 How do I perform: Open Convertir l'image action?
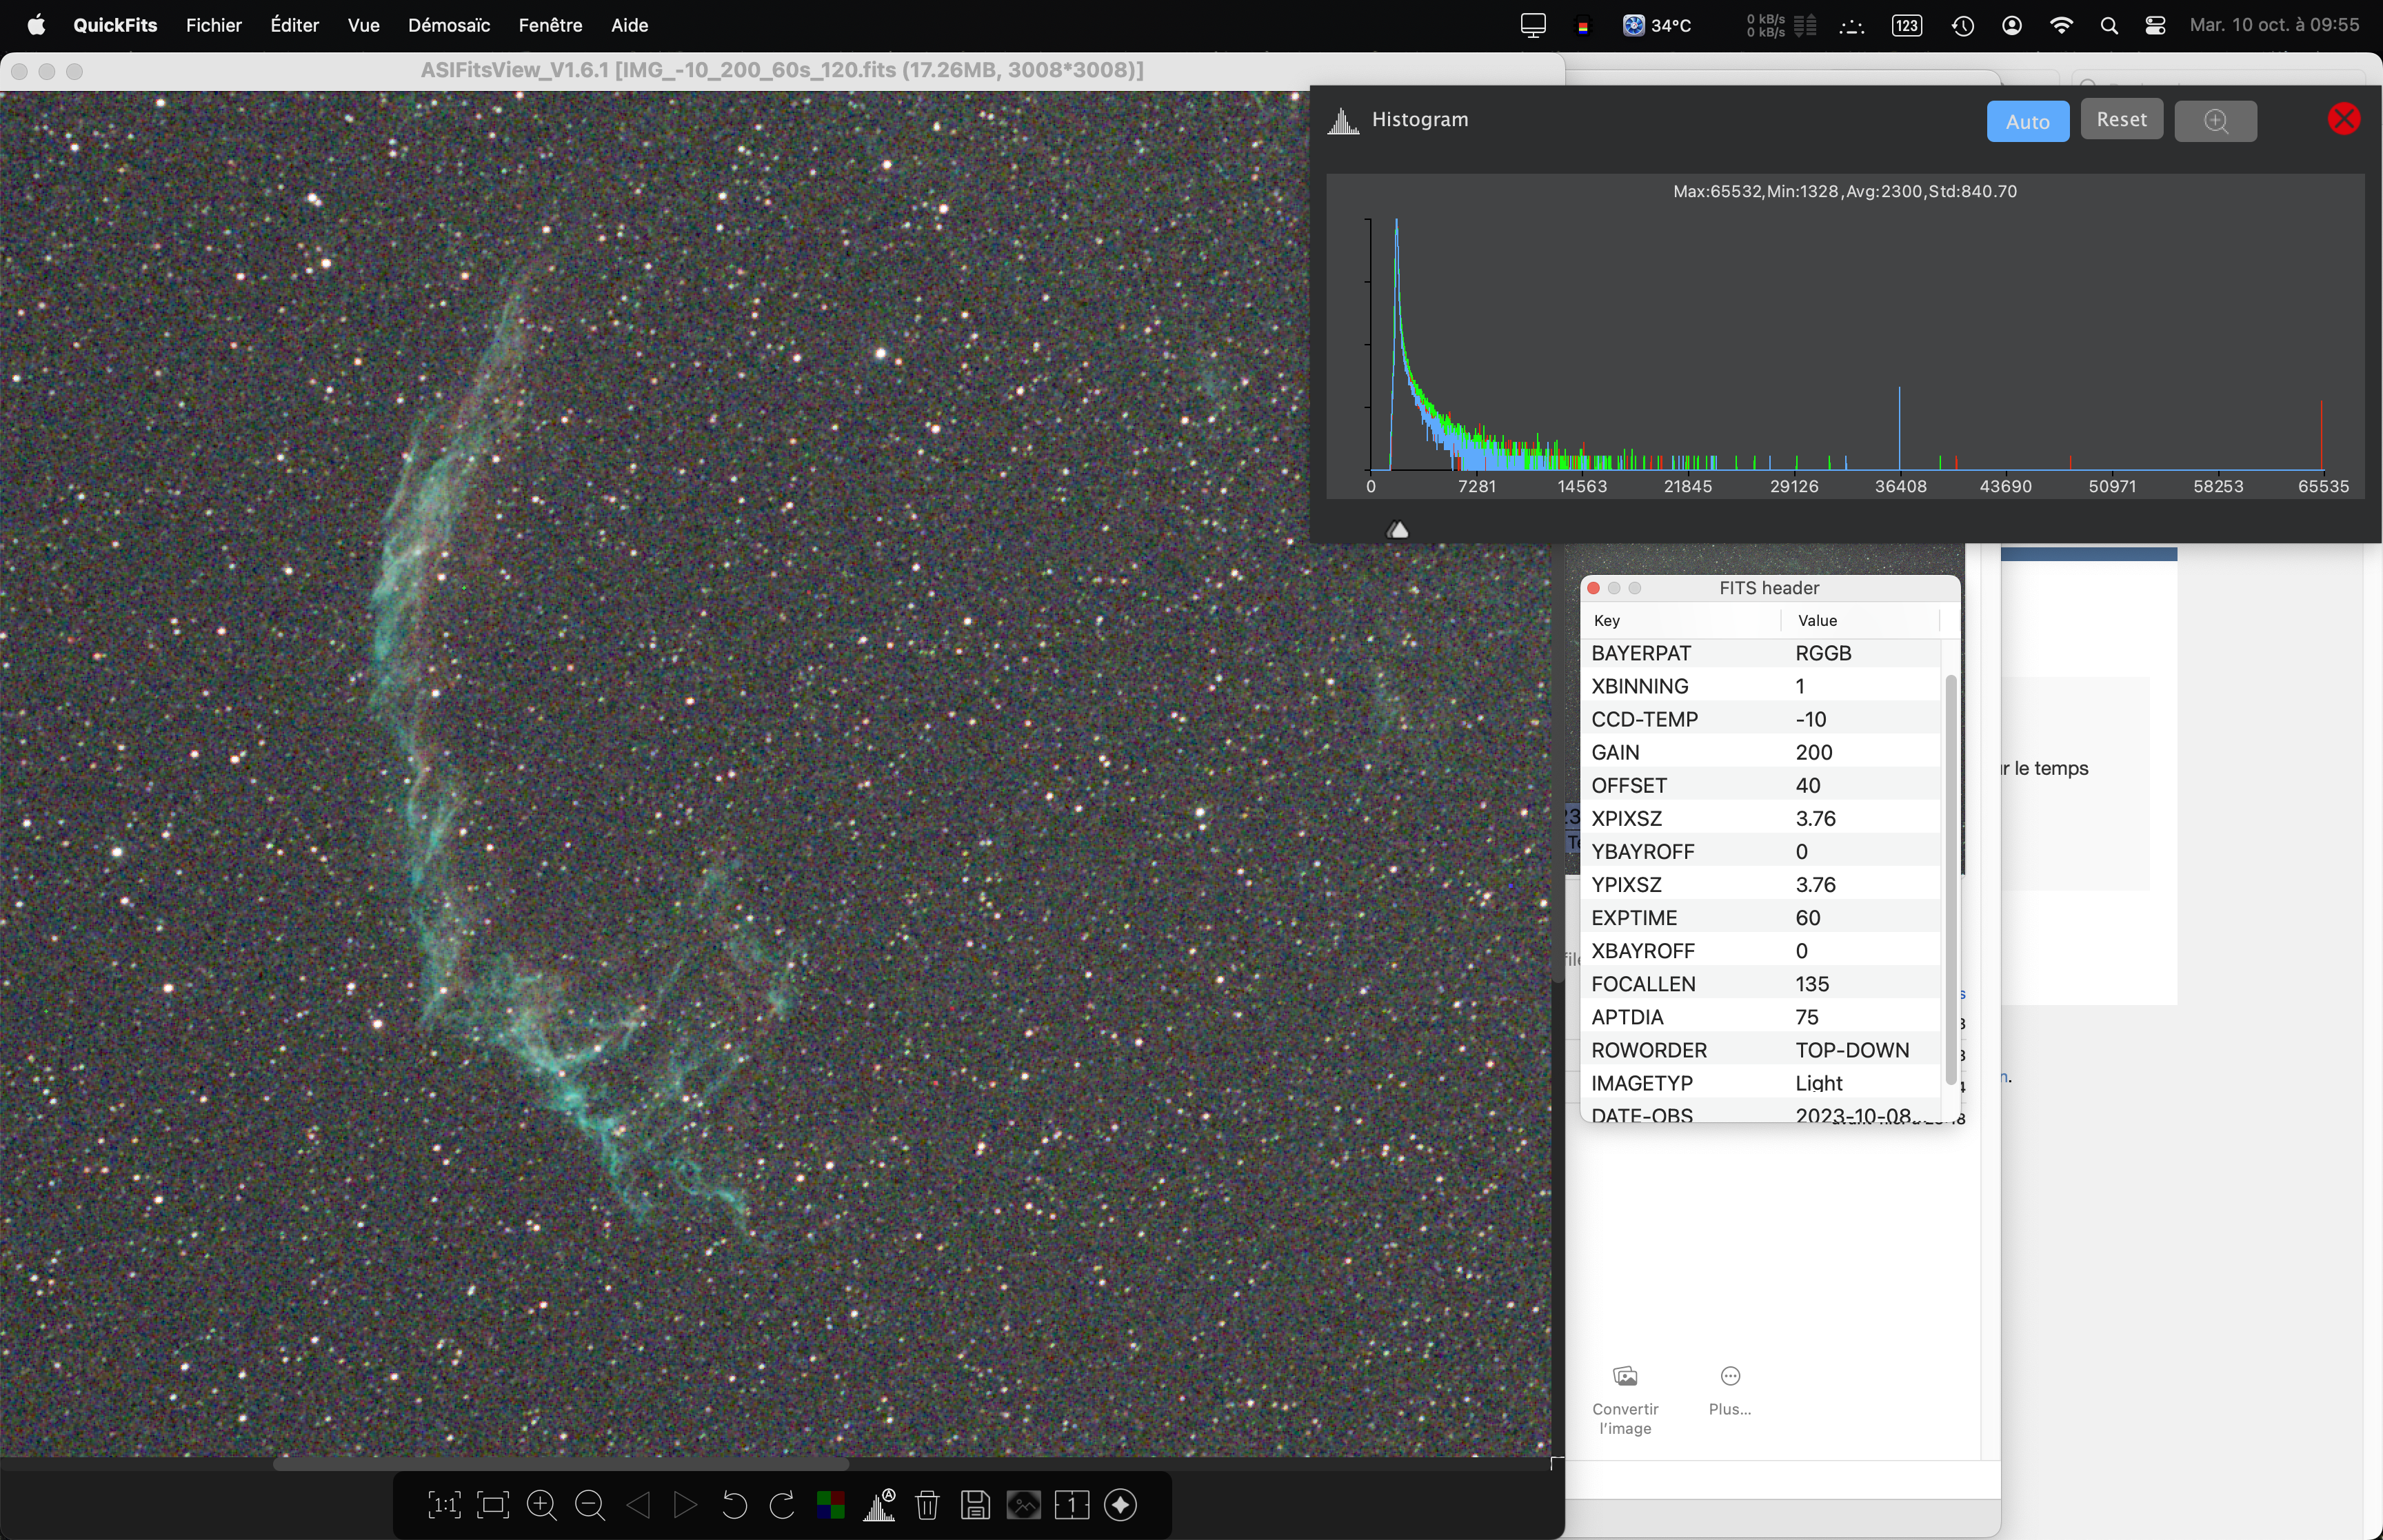point(1625,1398)
